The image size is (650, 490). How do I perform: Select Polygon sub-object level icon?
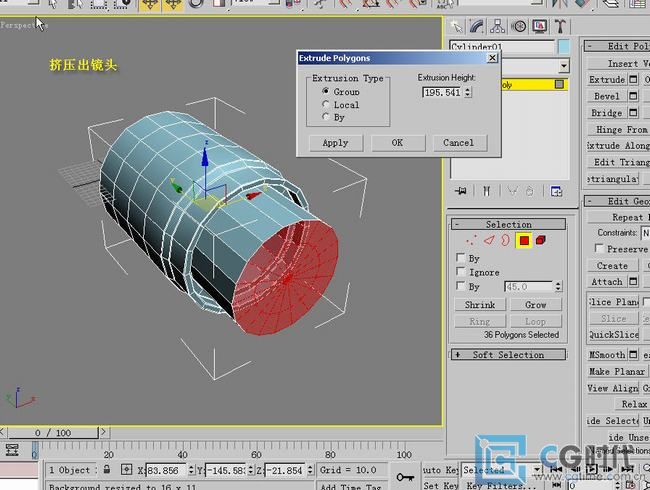pyautogui.click(x=524, y=240)
